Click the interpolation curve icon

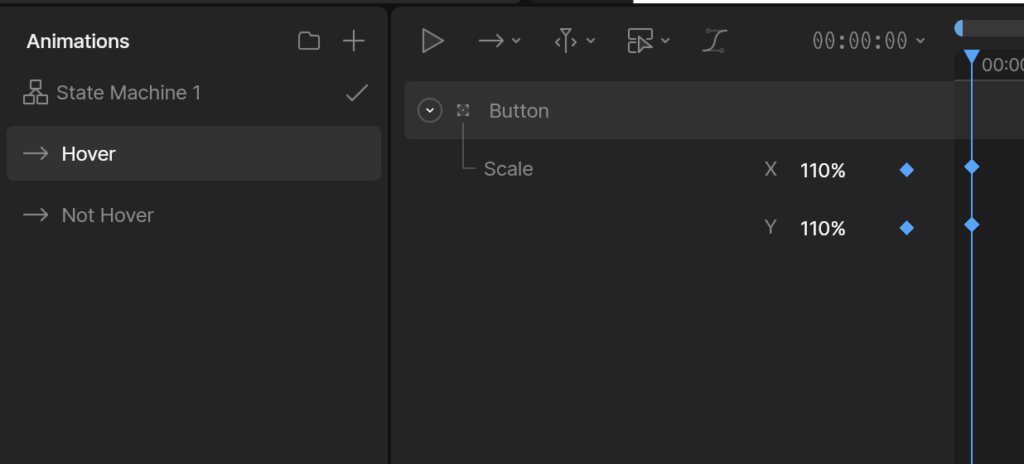(715, 41)
